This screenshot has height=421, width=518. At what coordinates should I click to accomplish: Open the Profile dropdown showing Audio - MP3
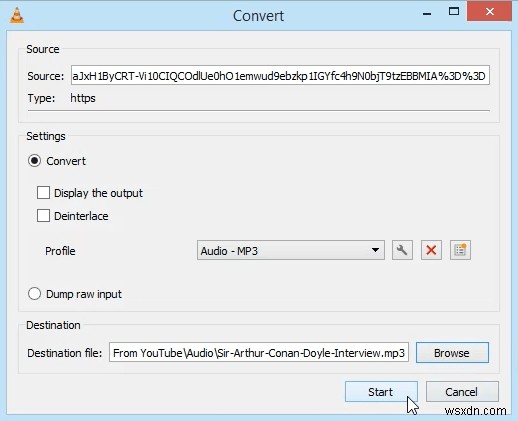point(291,250)
